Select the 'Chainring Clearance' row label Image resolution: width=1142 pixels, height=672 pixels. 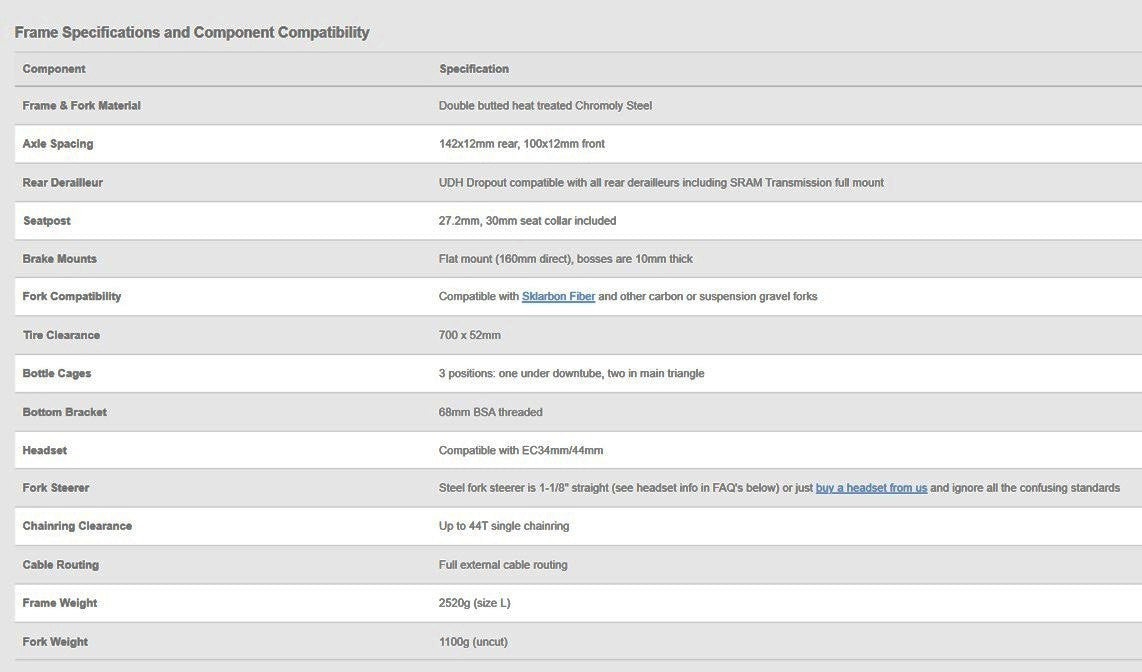click(x=77, y=526)
